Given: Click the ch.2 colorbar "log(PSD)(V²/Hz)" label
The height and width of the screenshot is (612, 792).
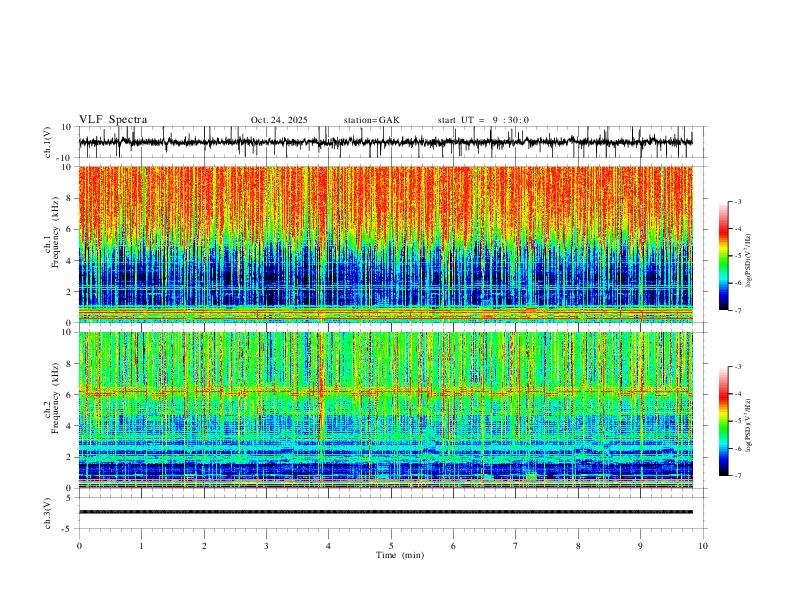Looking at the screenshot, I should (749, 425).
